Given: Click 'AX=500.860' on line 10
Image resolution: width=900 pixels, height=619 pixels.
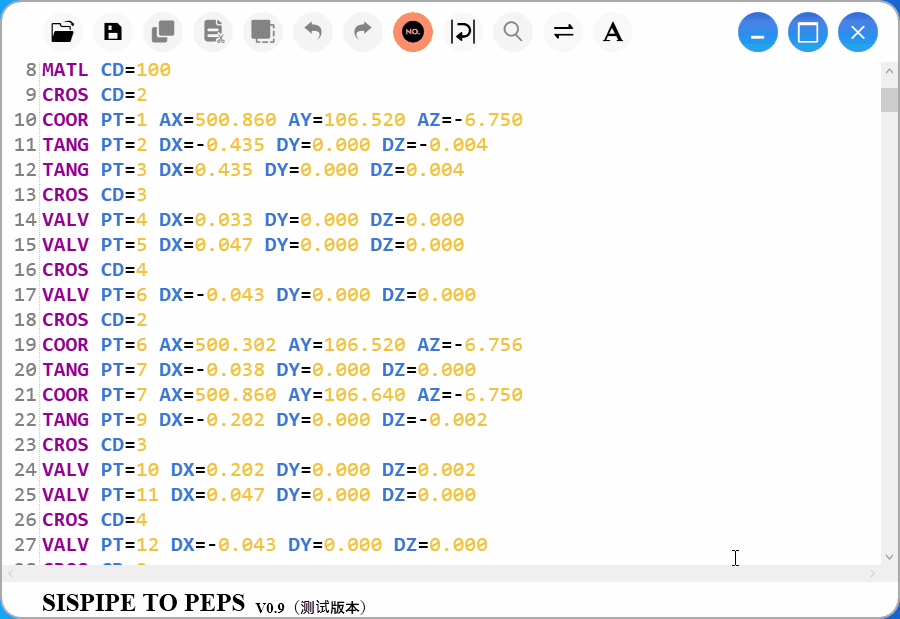Looking at the screenshot, I should click(x=218, y=120).
